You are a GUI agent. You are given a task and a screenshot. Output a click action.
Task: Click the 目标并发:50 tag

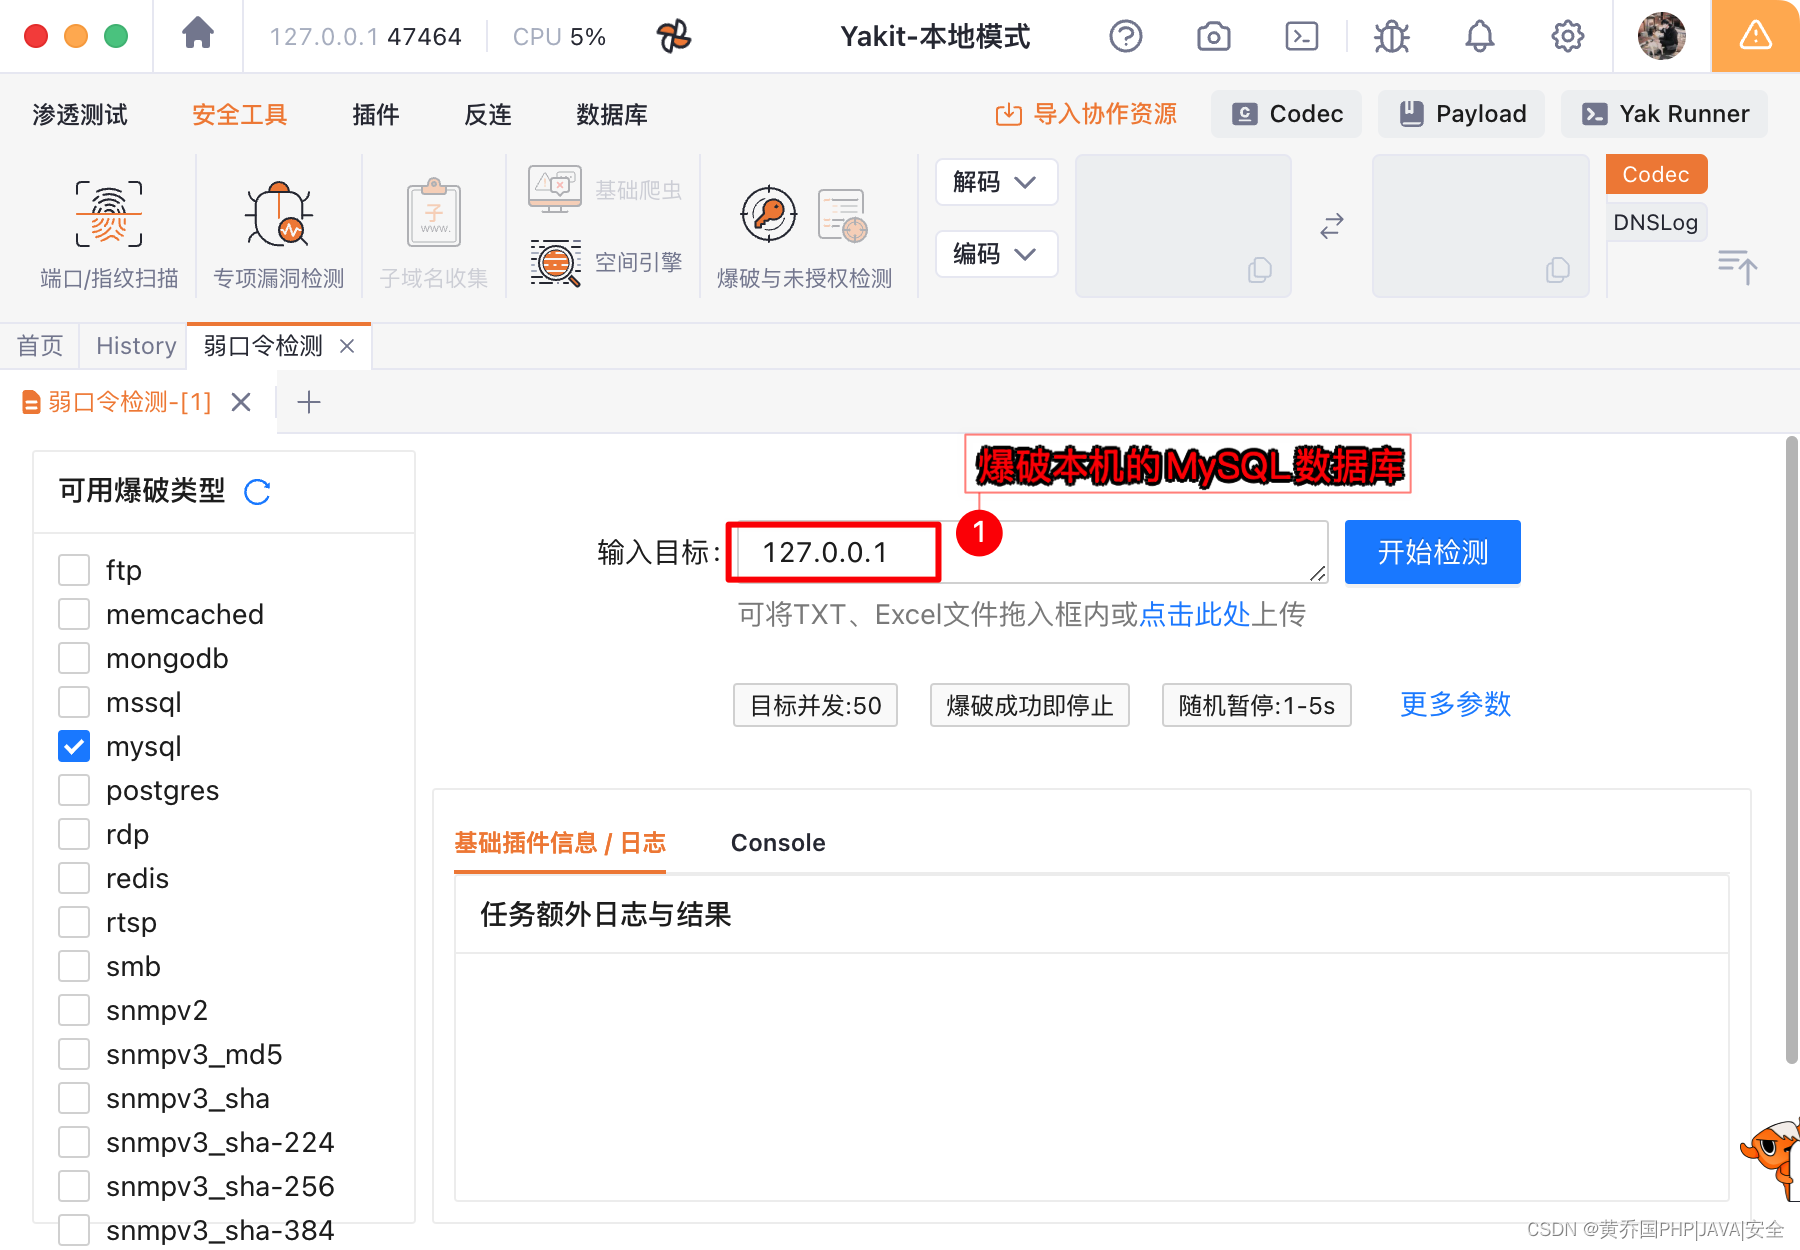point(816,706)
